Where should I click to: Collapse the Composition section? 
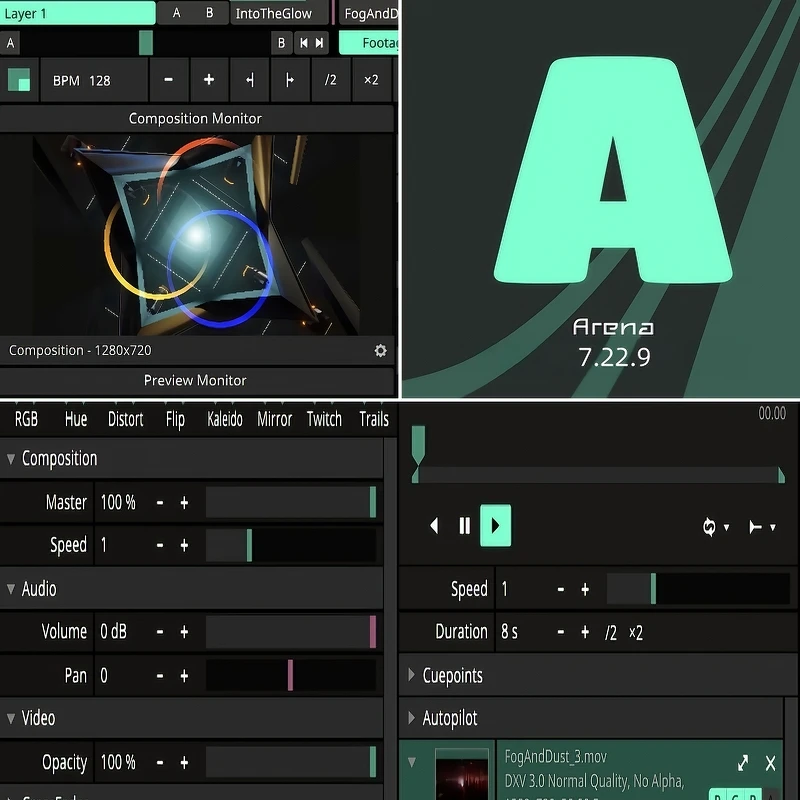(11, 459)
